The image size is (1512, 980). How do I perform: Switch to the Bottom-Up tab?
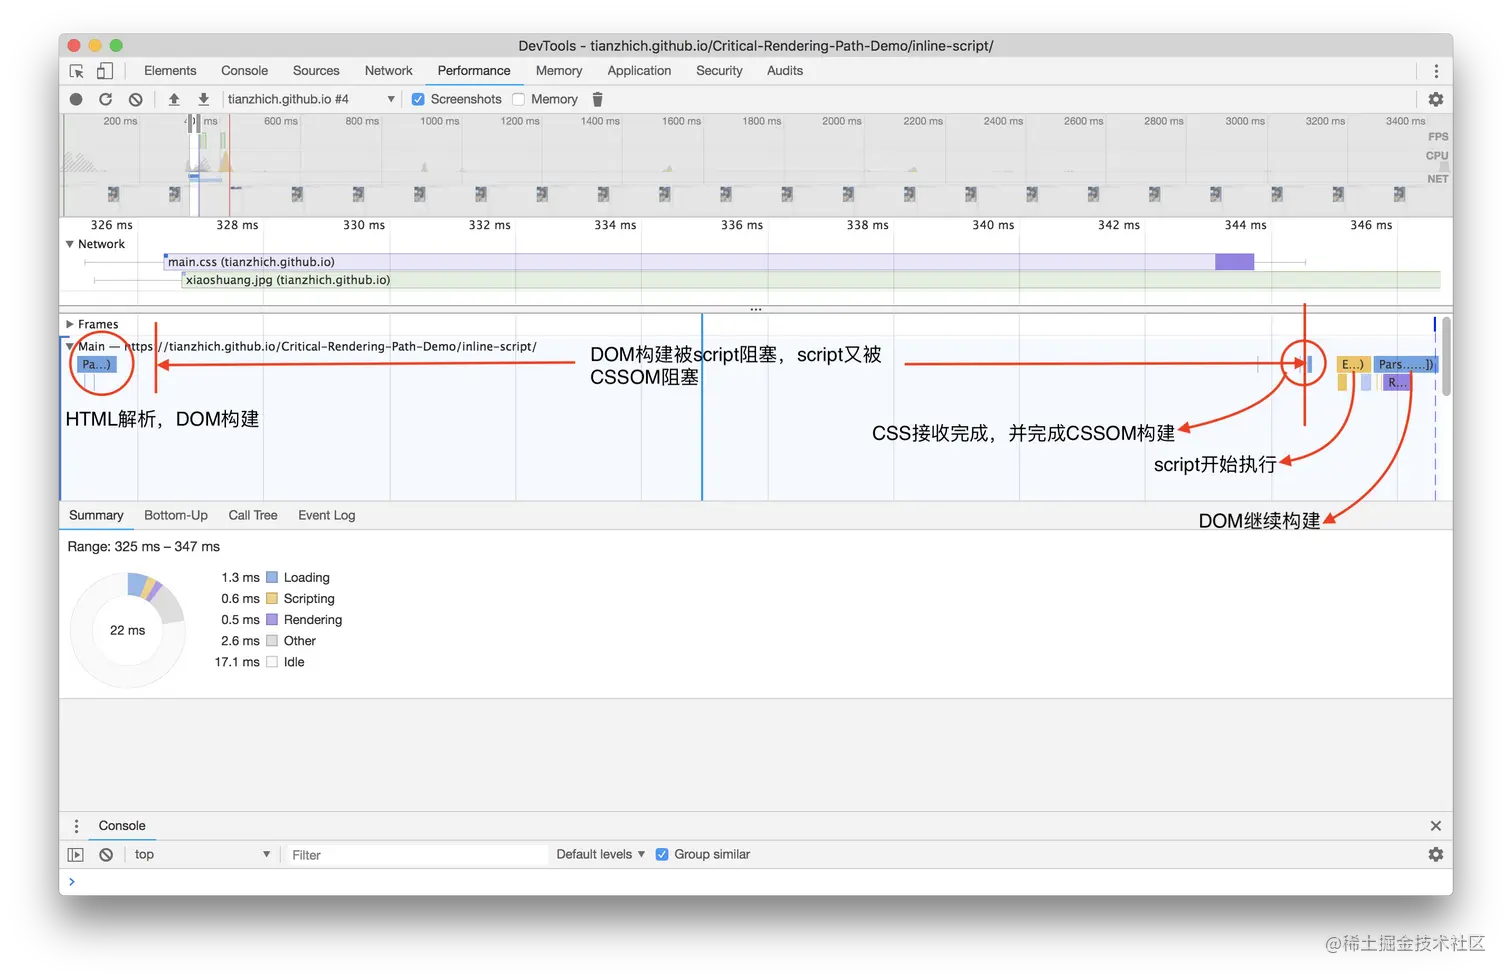(x=176, y=516)
